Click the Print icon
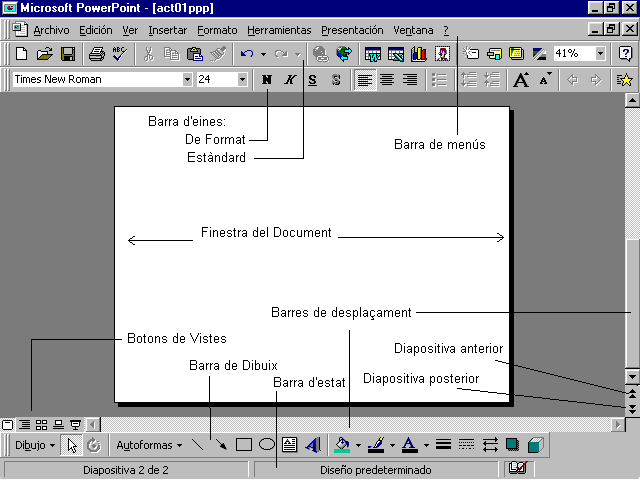This screenshot has height=480, width=640. [x=97, y=54]
